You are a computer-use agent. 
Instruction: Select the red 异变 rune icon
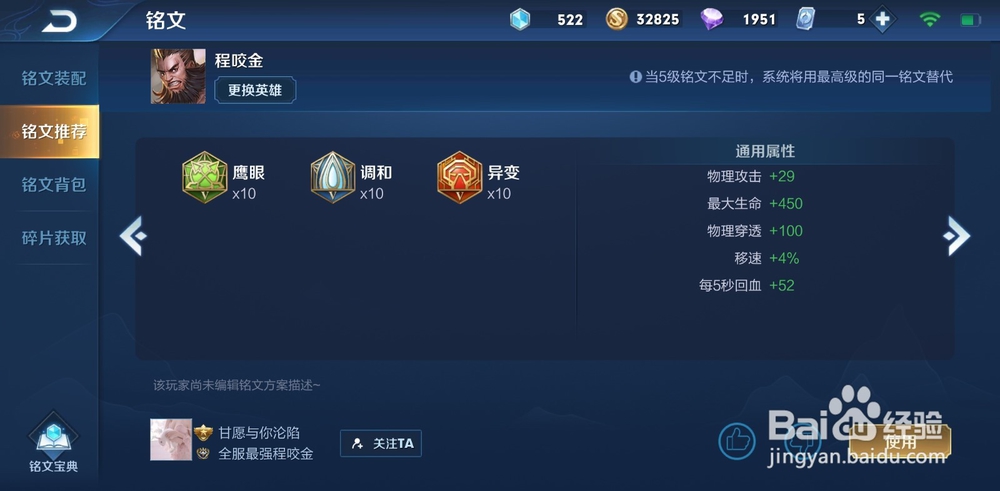pos(460,177)
